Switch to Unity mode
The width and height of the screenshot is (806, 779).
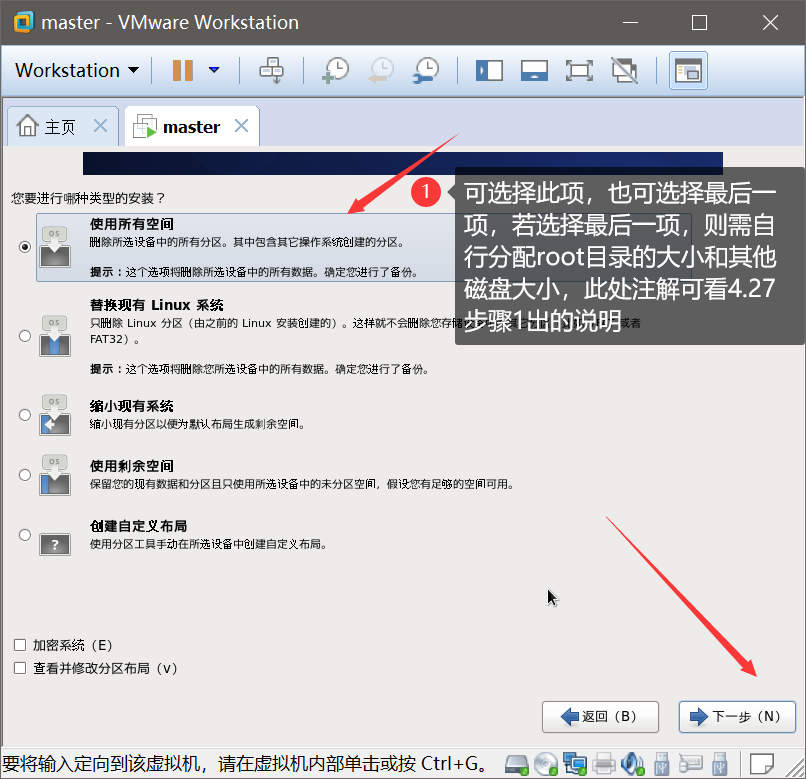click(x=625, y=70)
